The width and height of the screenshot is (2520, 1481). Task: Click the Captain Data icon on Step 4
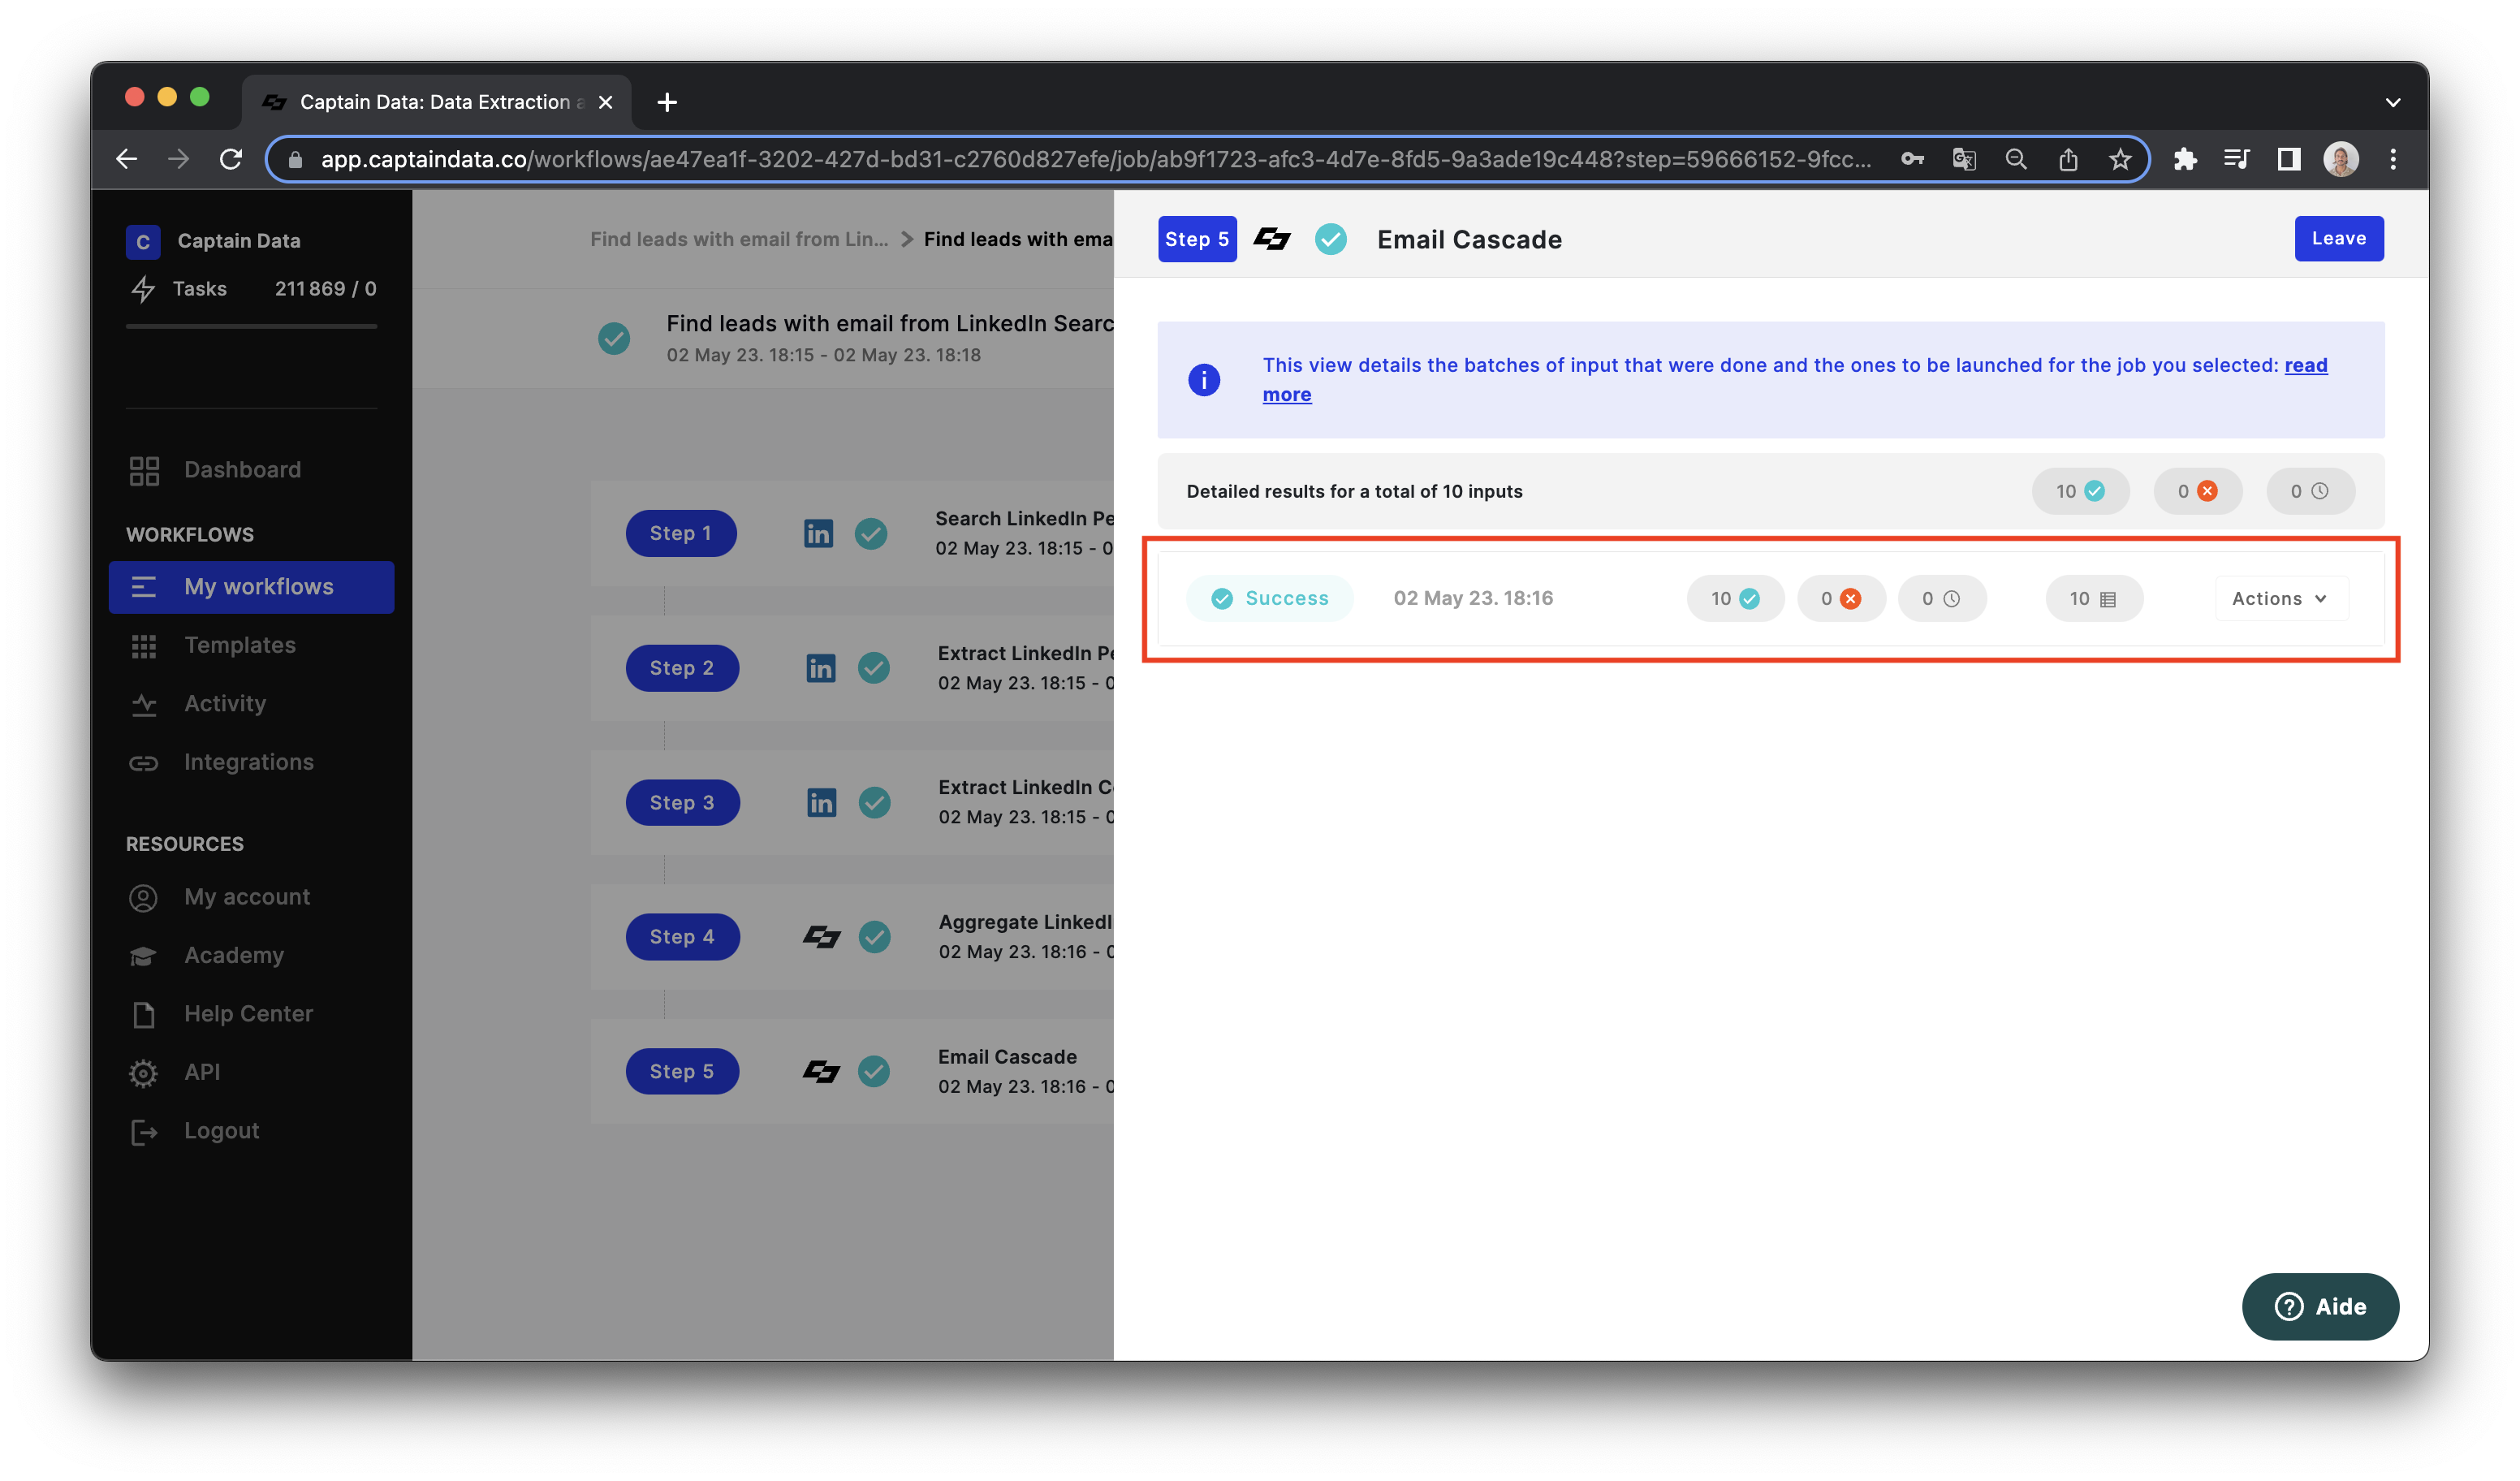pos(821,937)
